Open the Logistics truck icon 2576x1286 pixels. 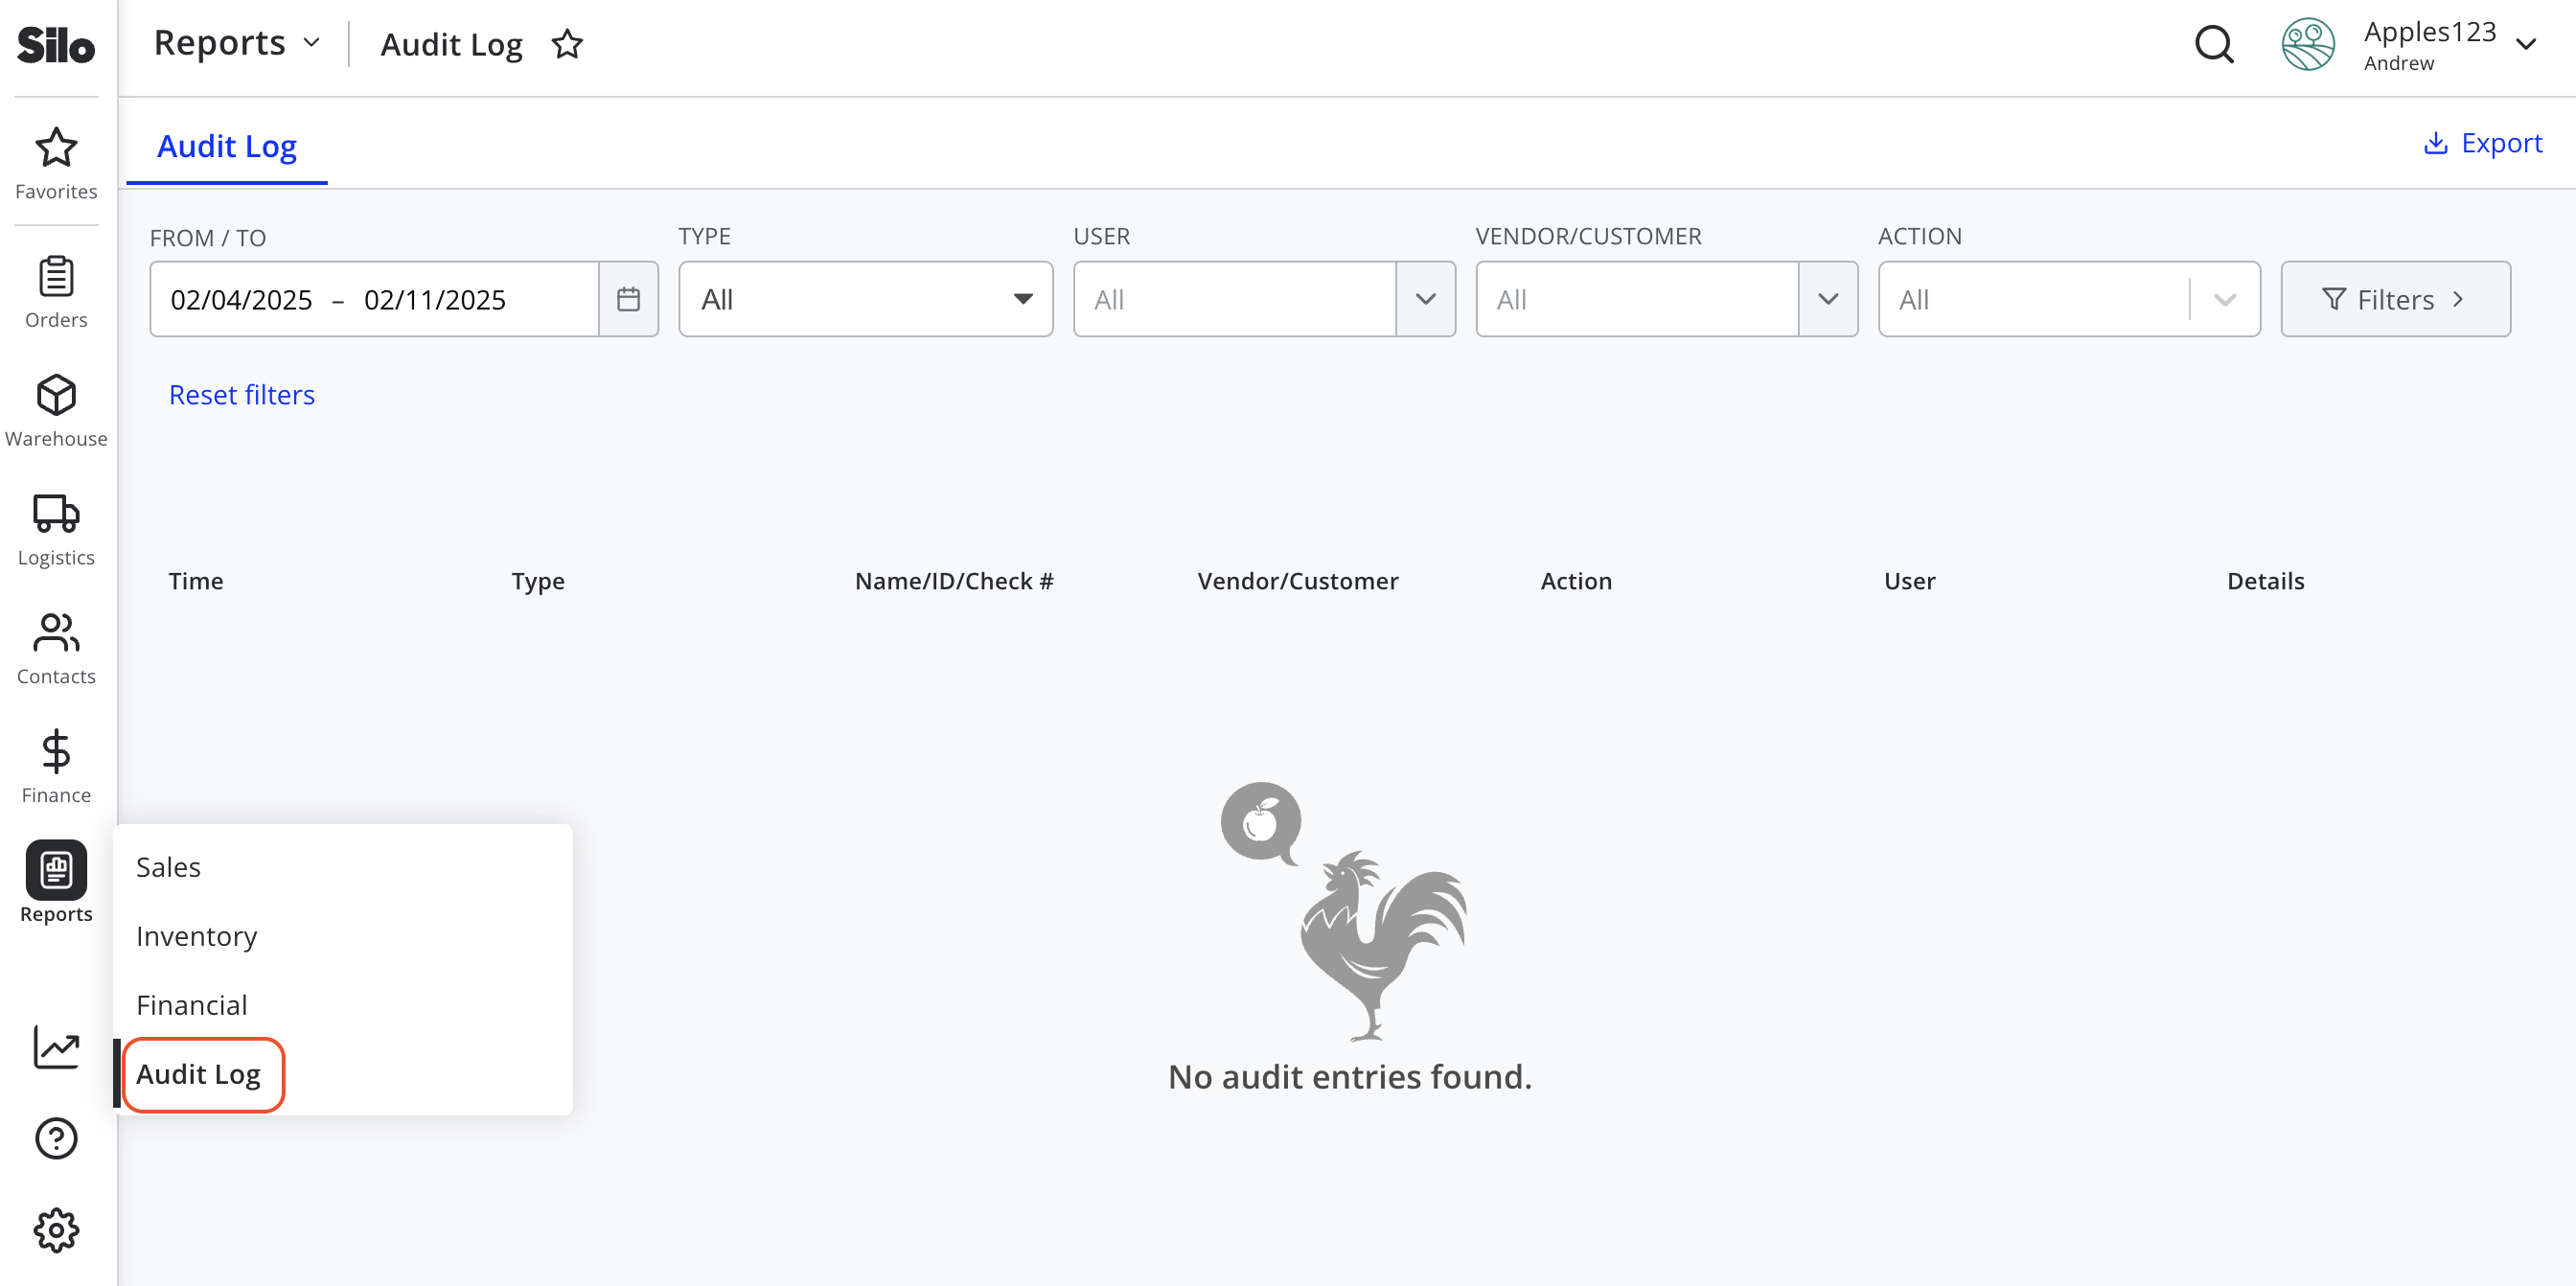(x=56, y=513)
